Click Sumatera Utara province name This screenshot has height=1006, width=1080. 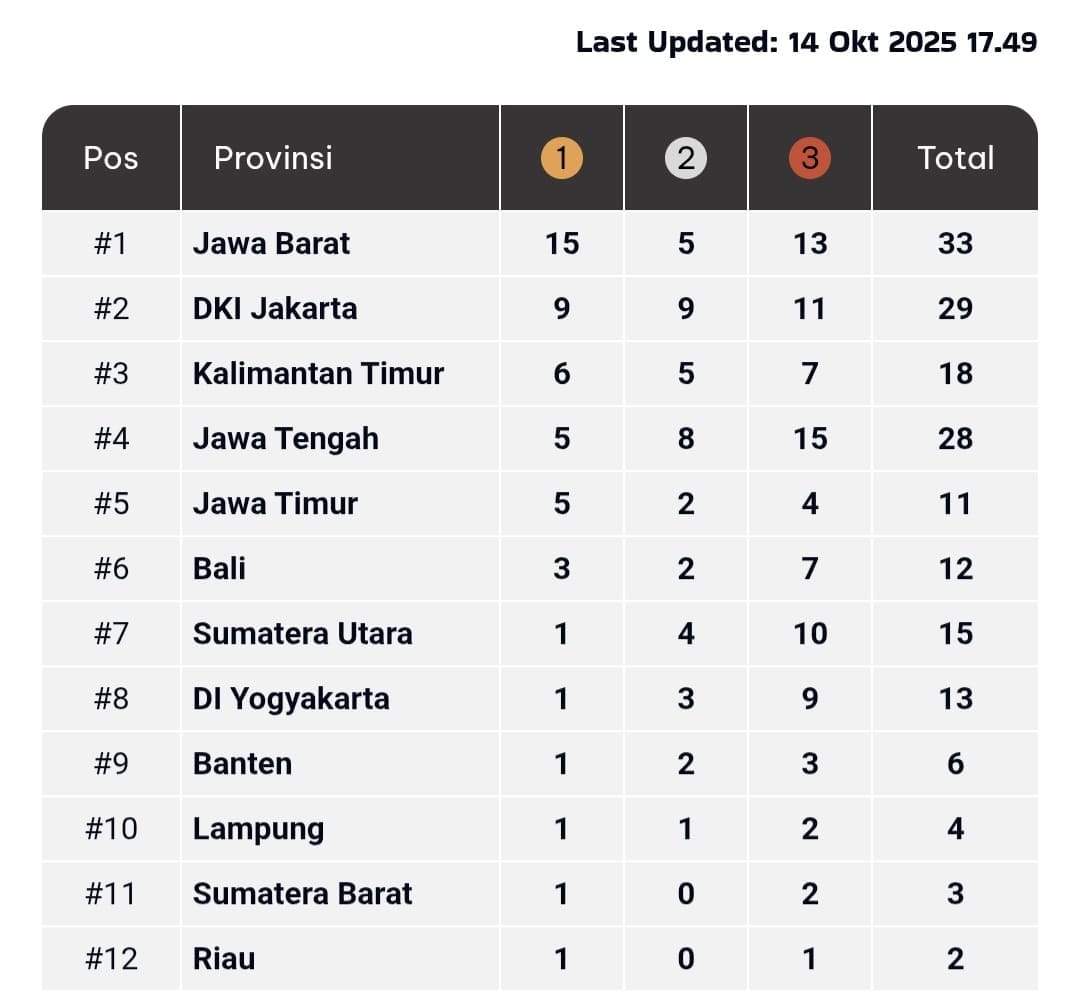(302, 633)
